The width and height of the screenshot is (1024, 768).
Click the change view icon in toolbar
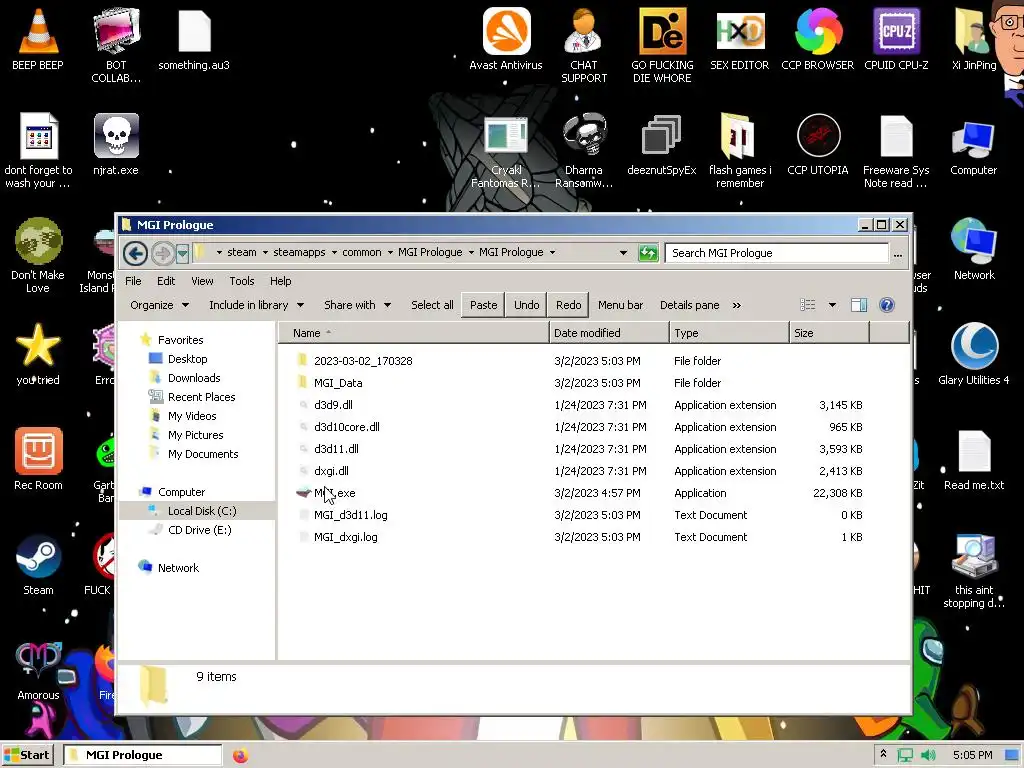[808, 305]
